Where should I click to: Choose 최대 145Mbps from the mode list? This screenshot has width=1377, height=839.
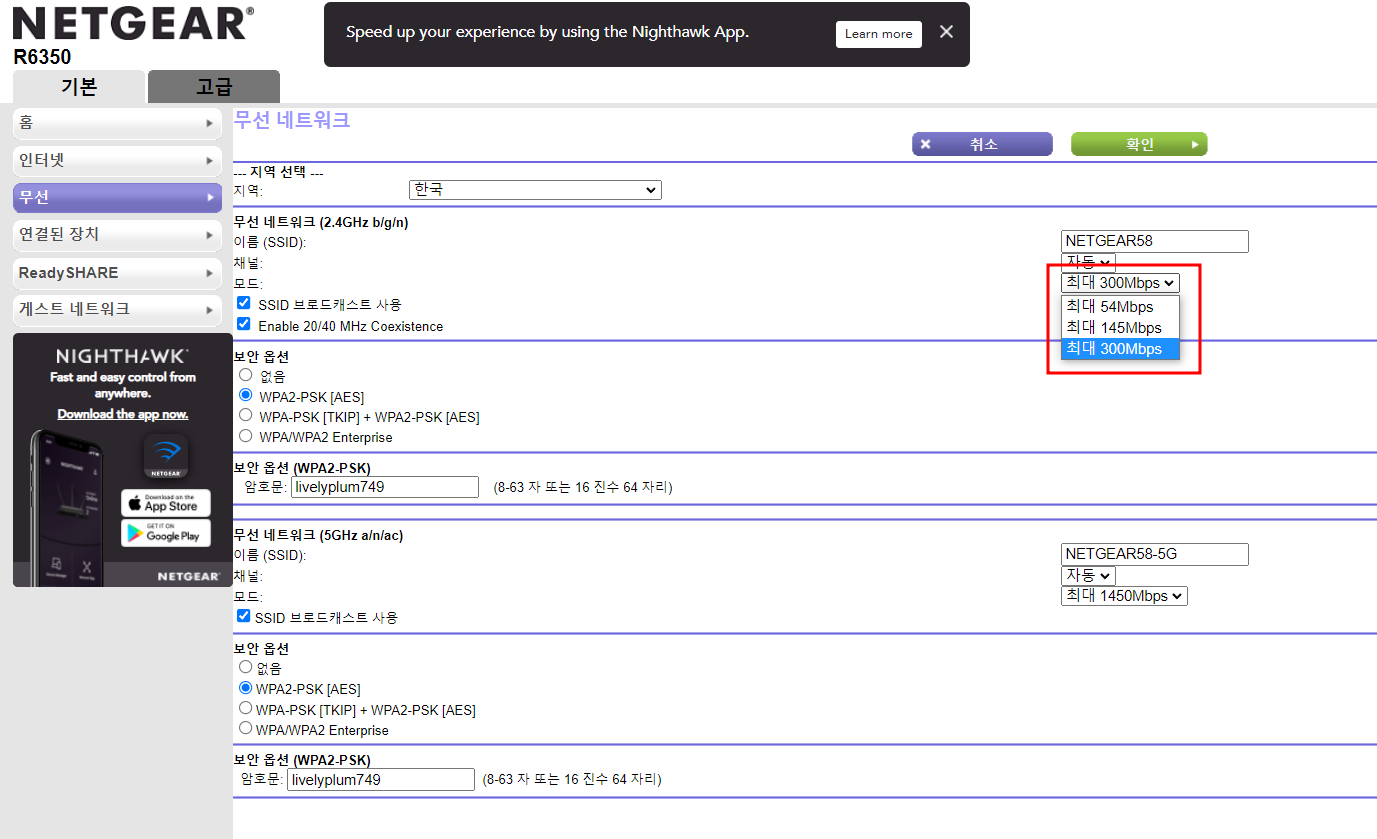1120,327
